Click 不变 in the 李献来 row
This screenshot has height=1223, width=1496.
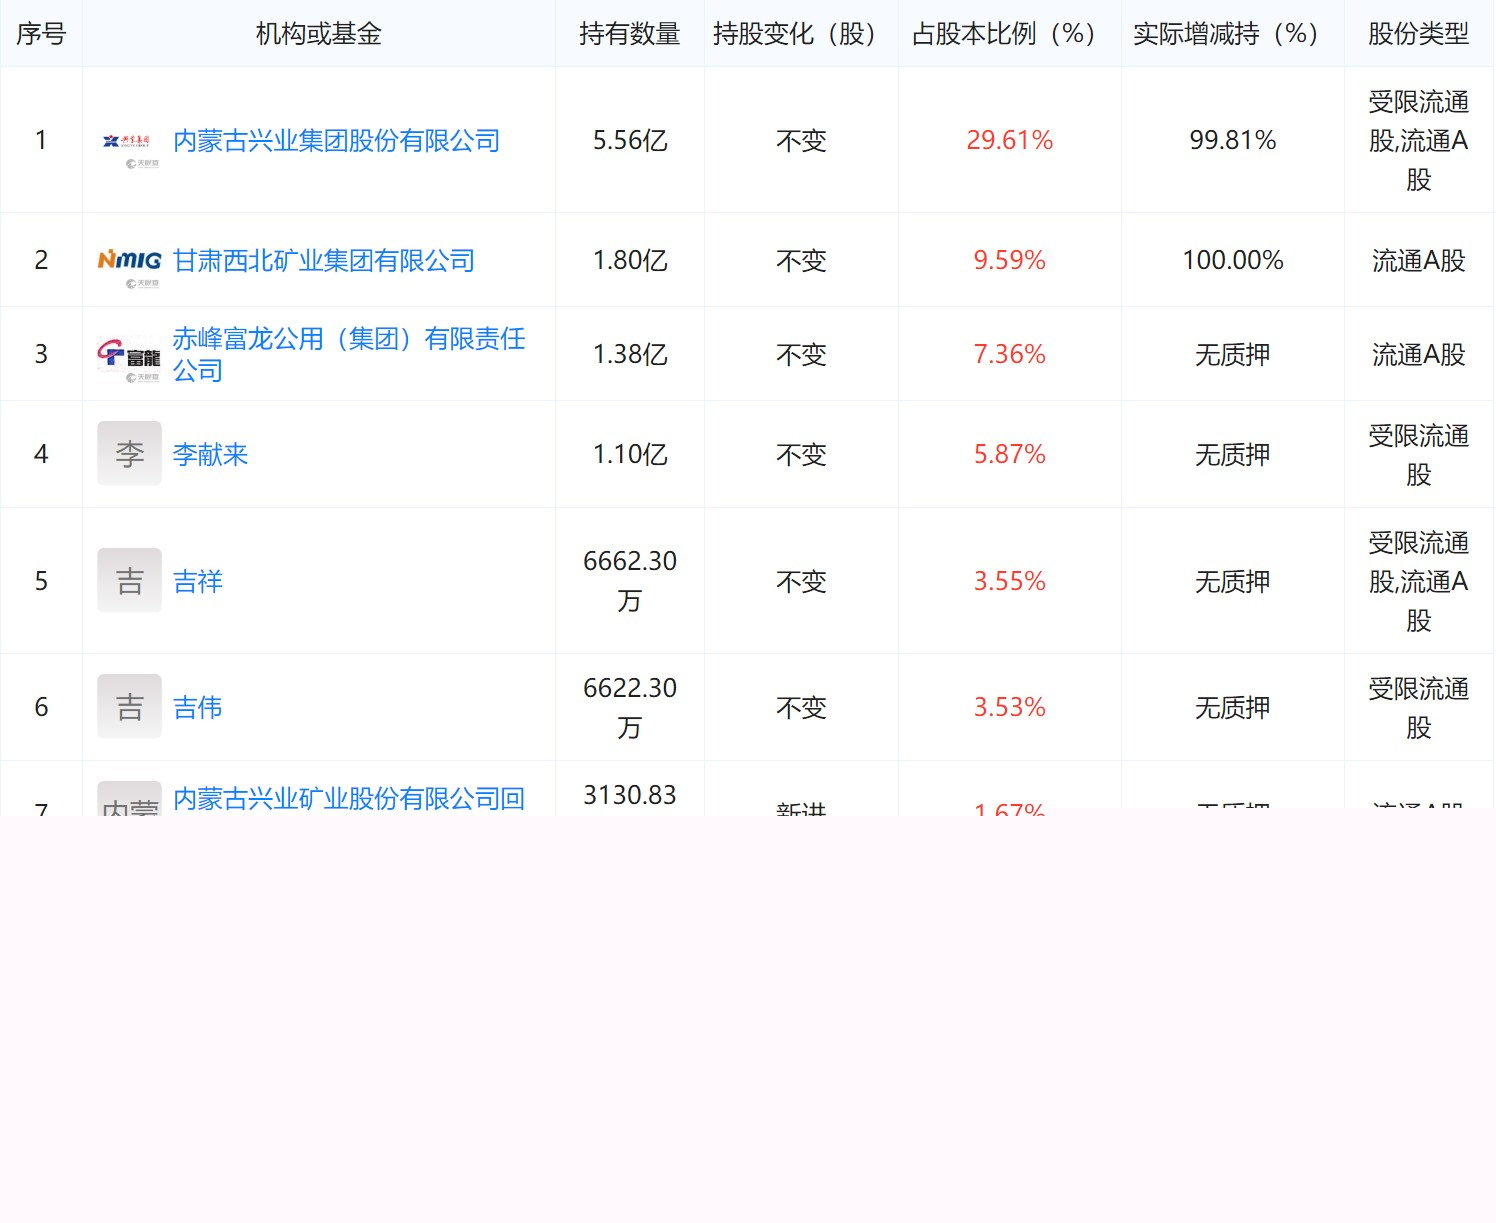tap(801, 455)
